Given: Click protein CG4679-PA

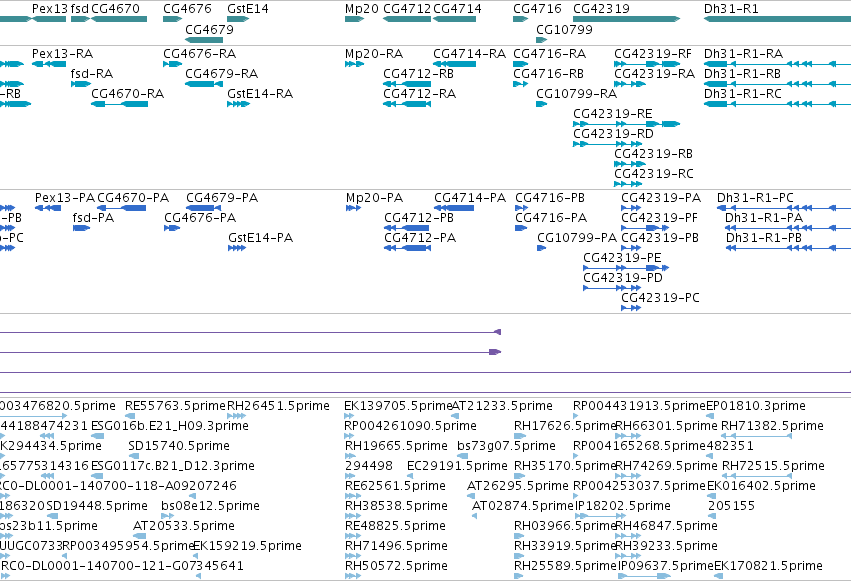Looking at the screenshot, I should [204, 208].
